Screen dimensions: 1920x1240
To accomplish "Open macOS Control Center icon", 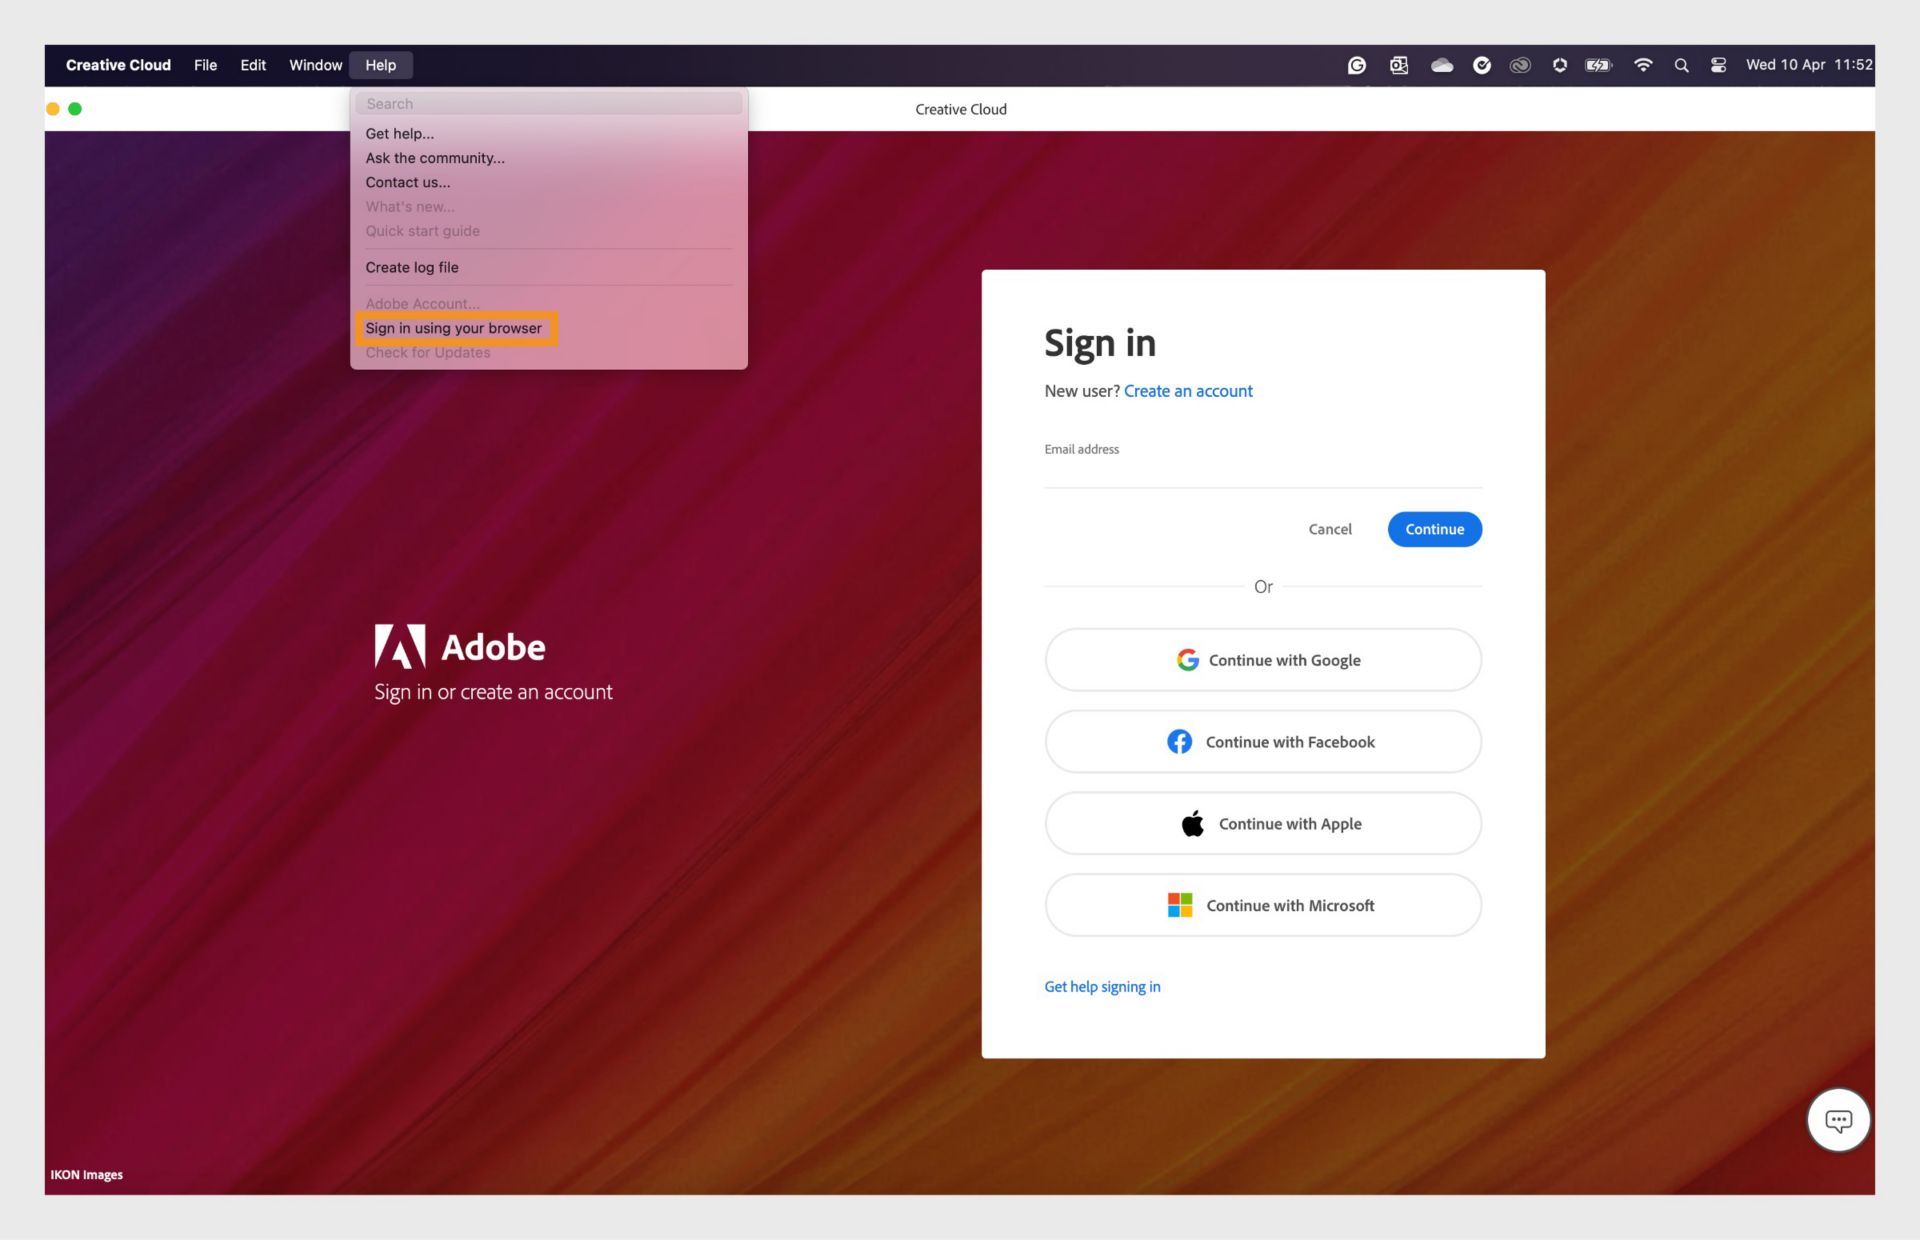I will pyautogui.click(x=1718, y=65).
